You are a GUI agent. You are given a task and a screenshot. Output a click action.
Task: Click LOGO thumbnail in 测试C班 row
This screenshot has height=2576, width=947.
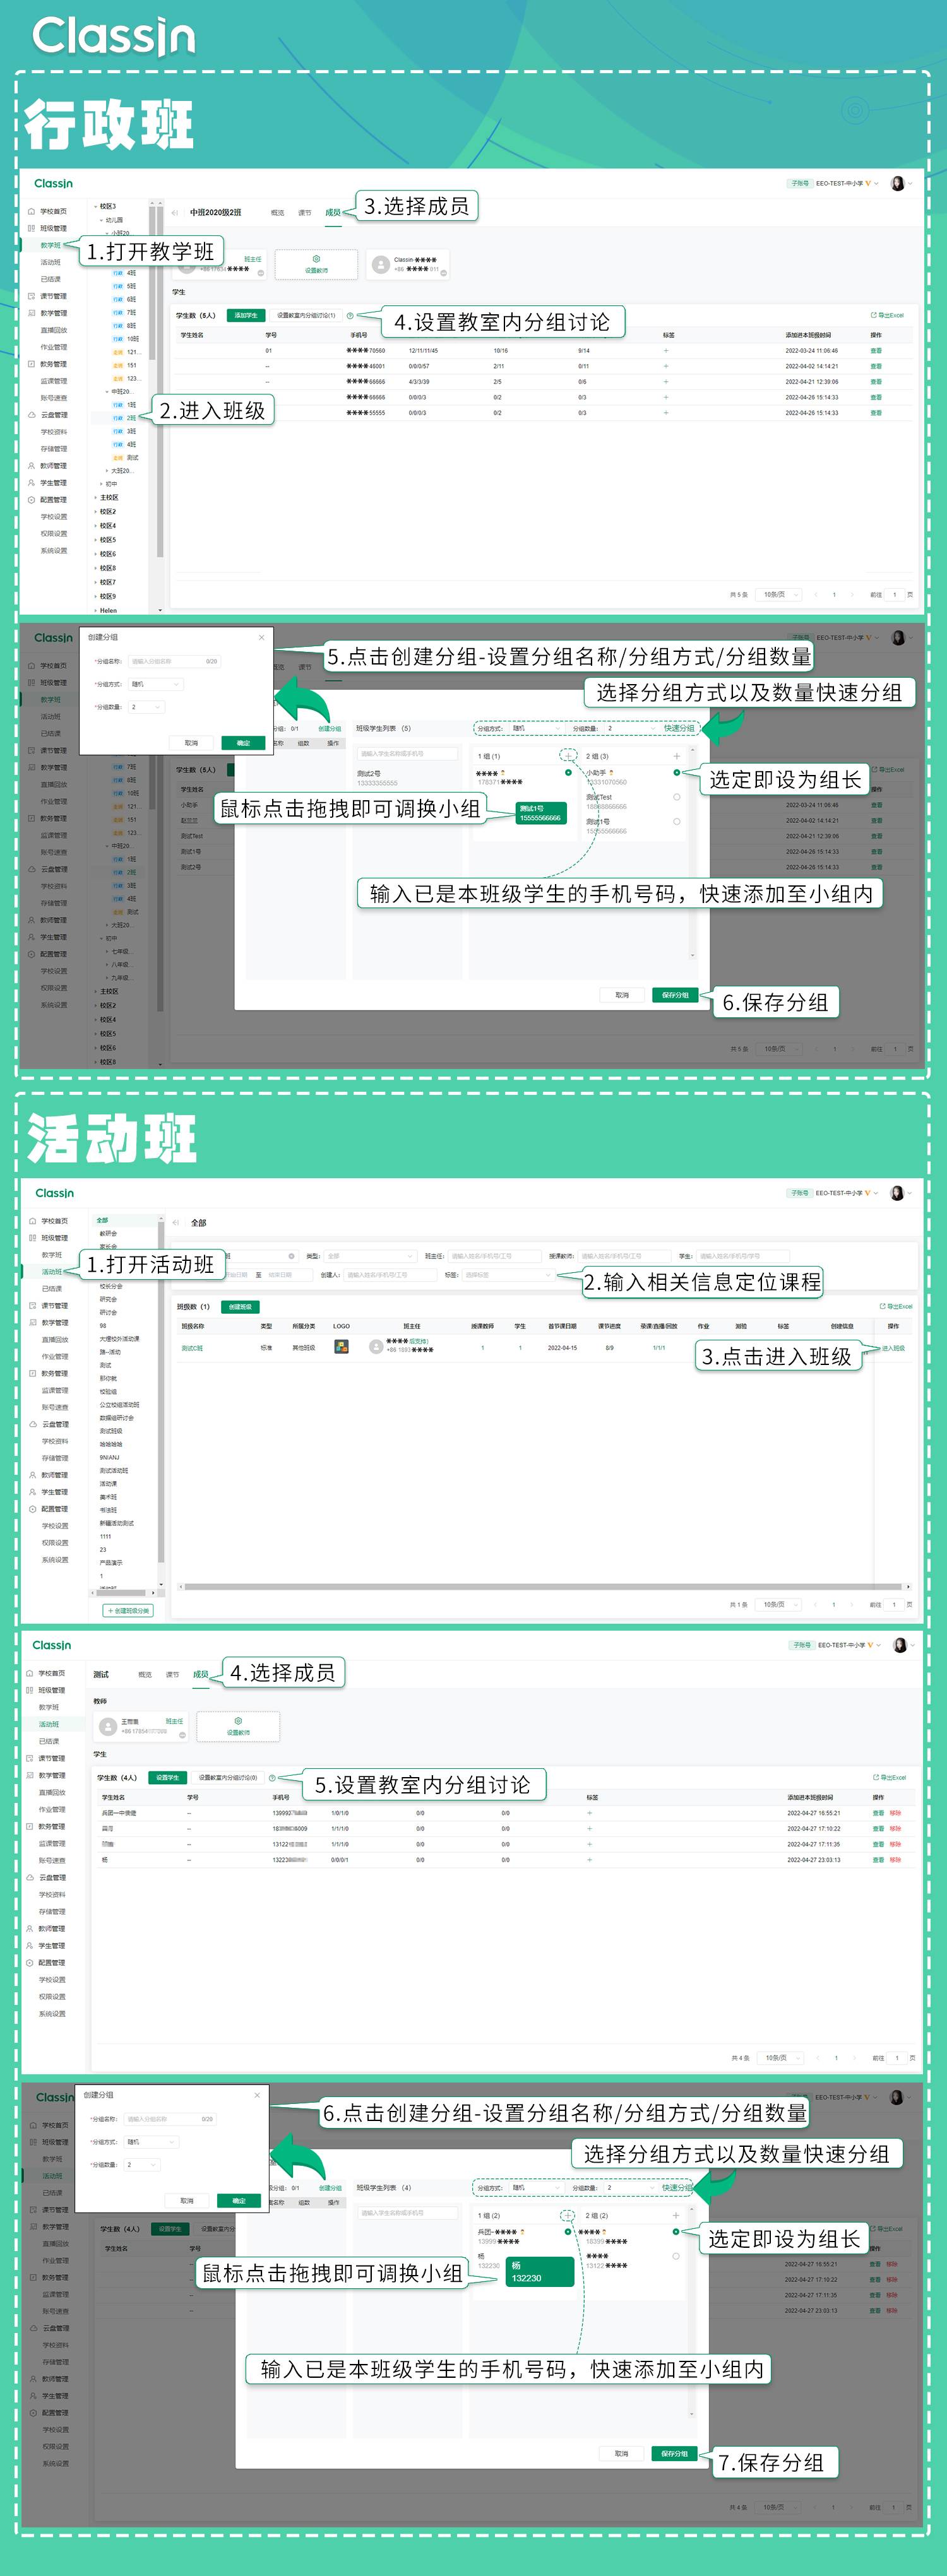click(x=341, y=1346)
